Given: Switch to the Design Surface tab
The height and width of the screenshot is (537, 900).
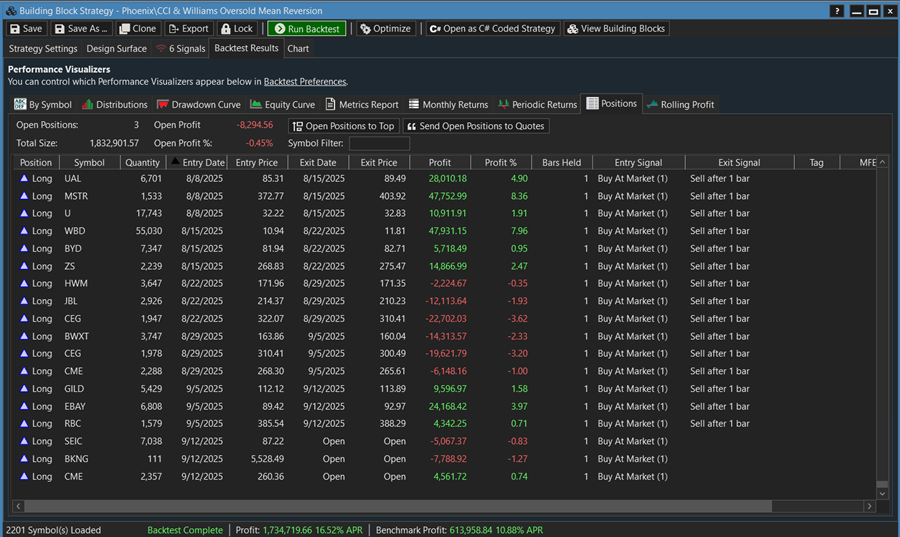Looking at the screenshot, I should [x=116, y=48].
